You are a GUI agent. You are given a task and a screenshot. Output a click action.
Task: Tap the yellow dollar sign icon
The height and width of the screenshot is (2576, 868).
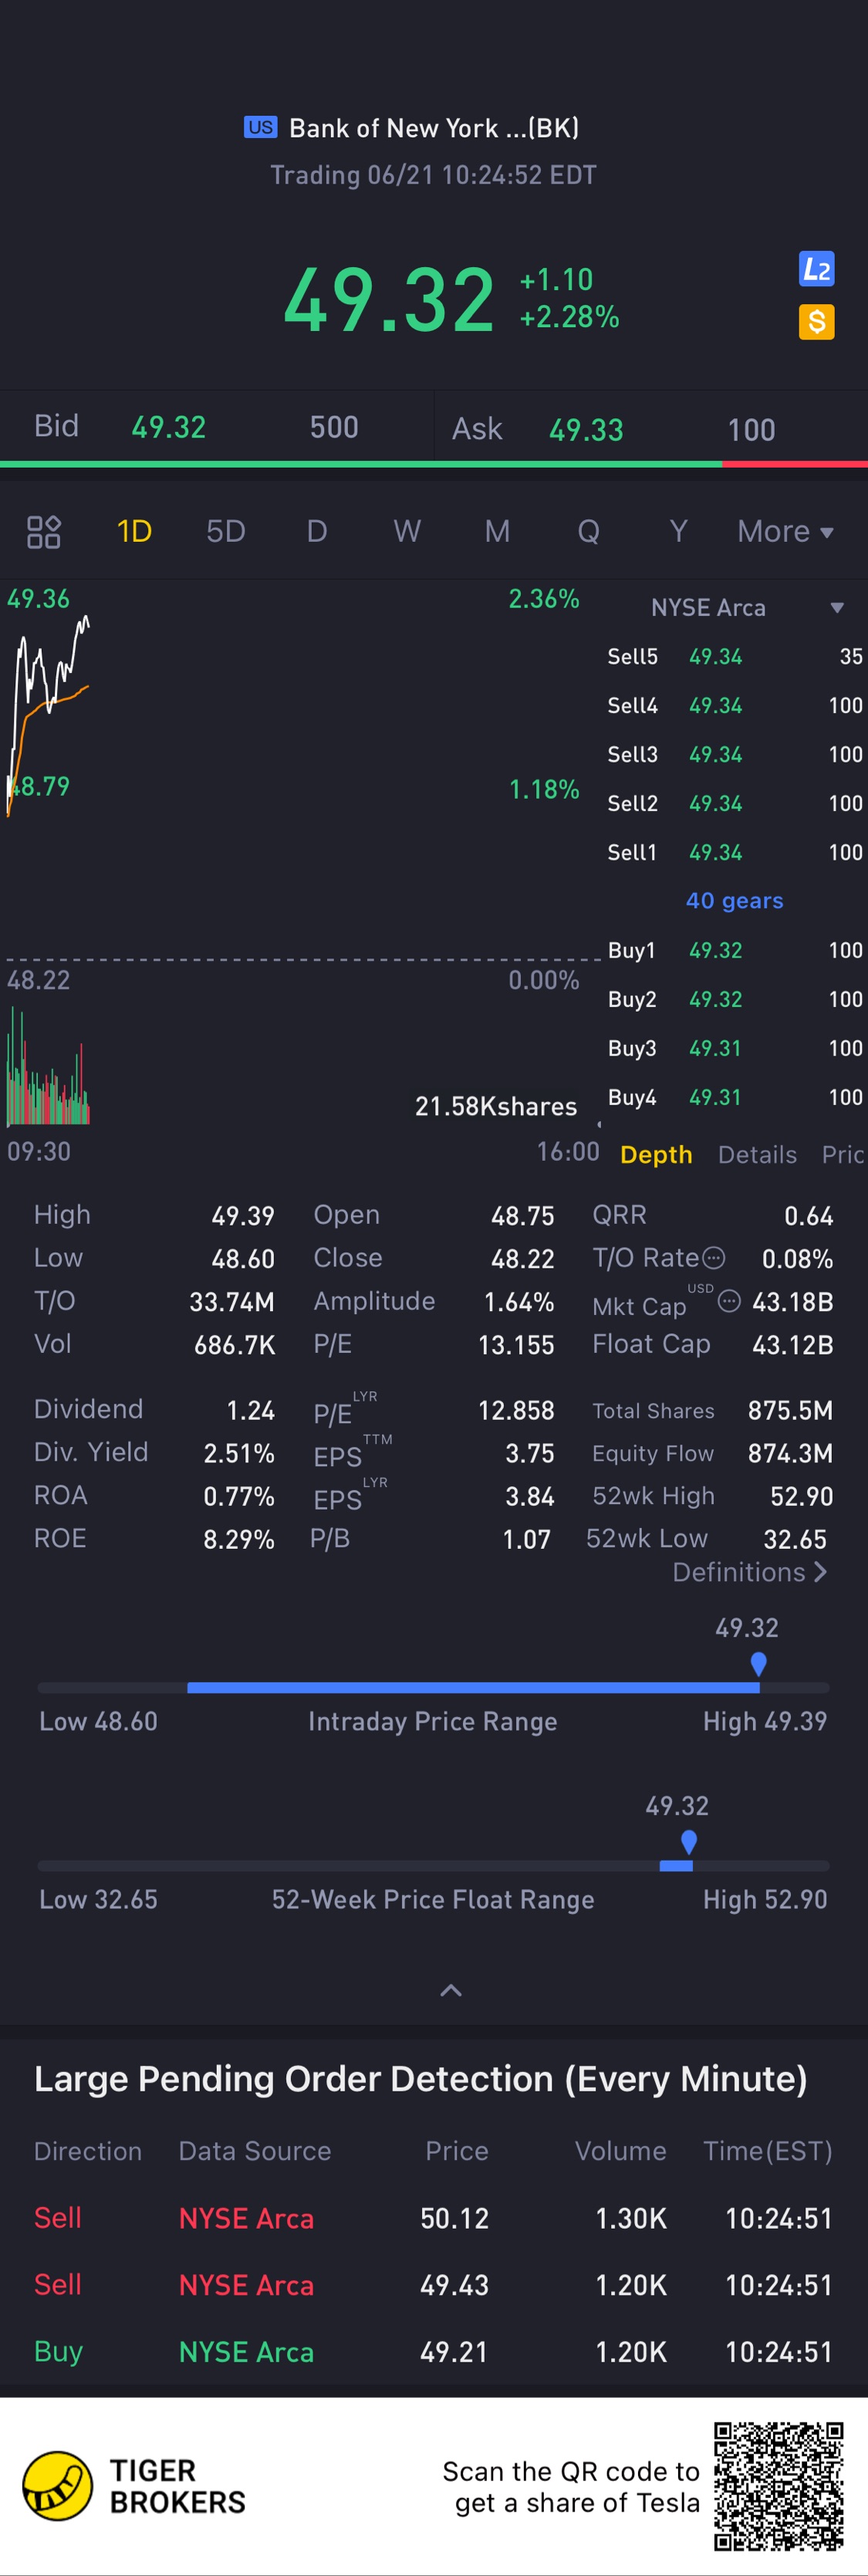point(816,322)
